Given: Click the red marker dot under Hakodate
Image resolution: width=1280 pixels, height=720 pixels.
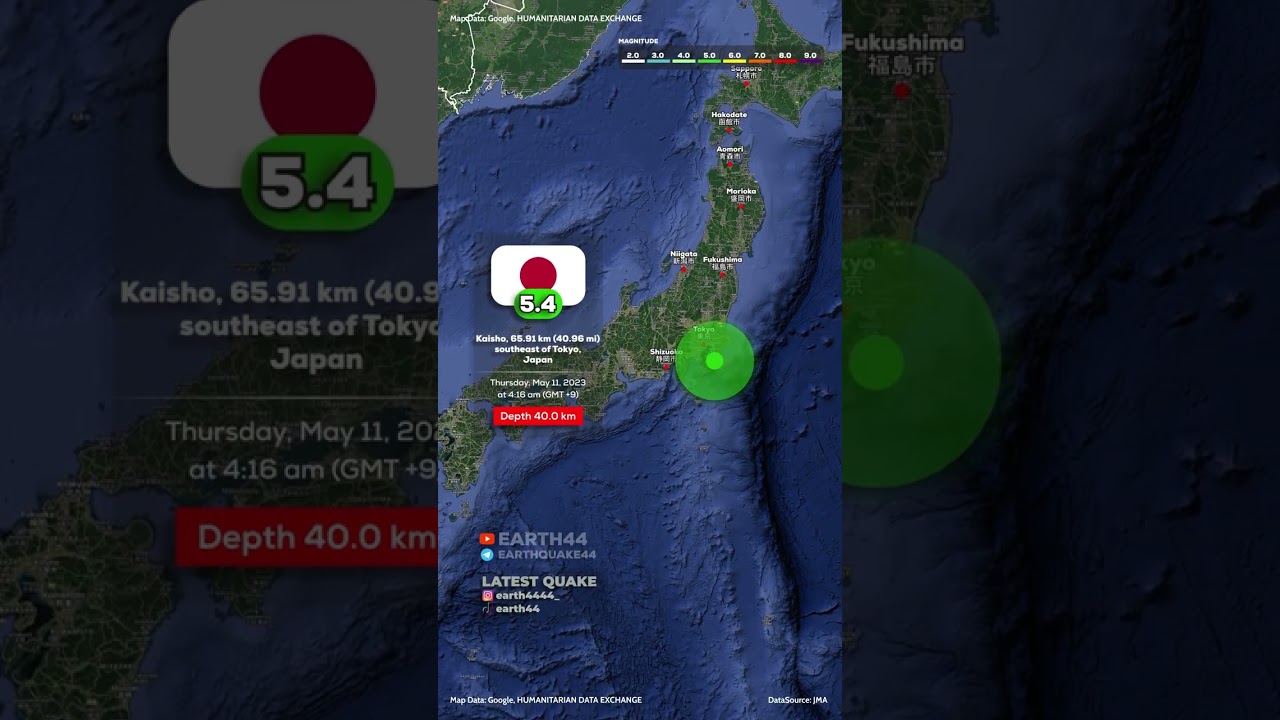Looking at the screenshot, I should pos(729,129).
